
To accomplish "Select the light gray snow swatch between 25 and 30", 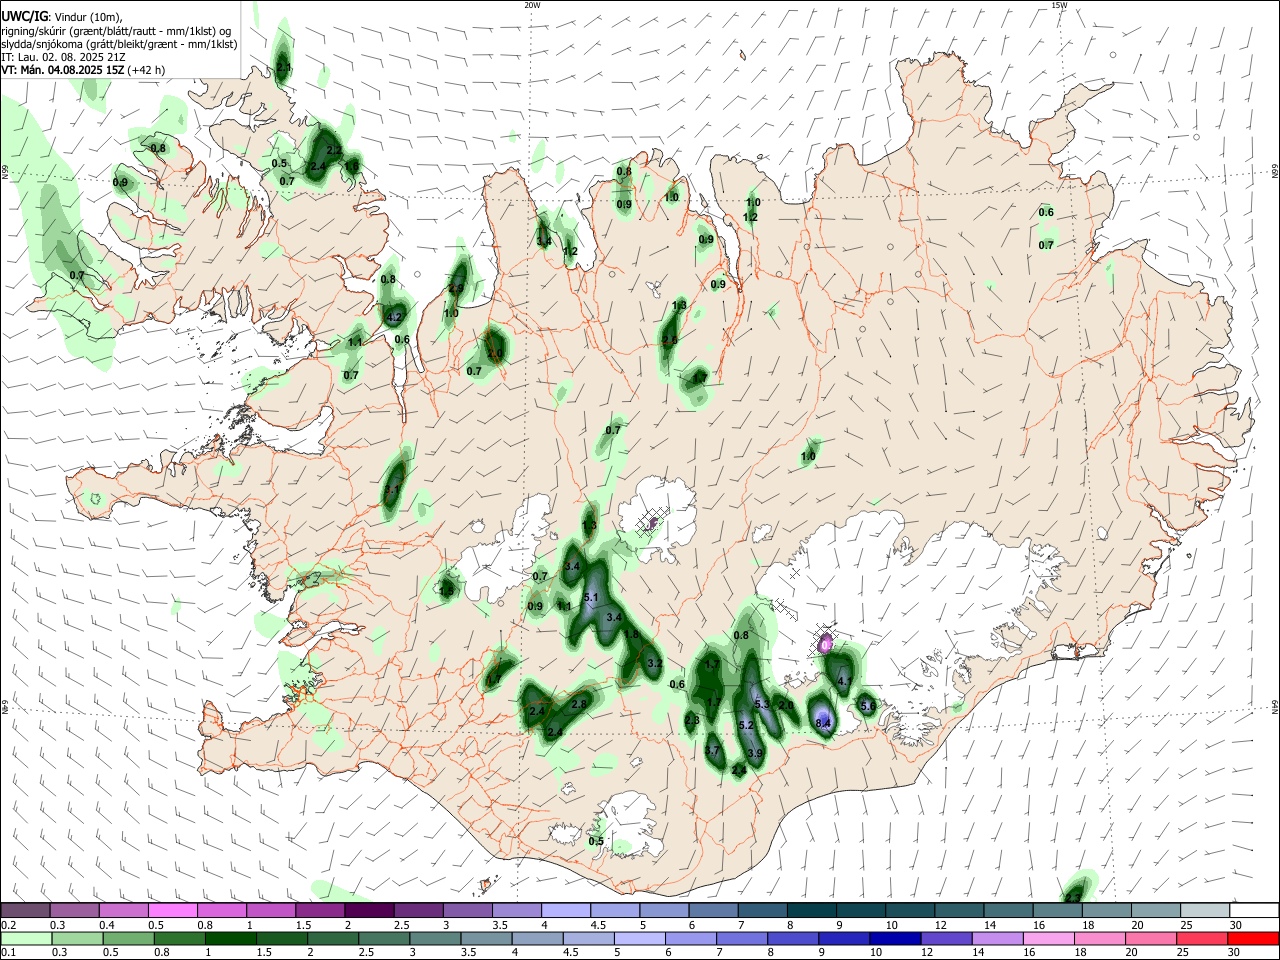I will tap(1203, 910).
